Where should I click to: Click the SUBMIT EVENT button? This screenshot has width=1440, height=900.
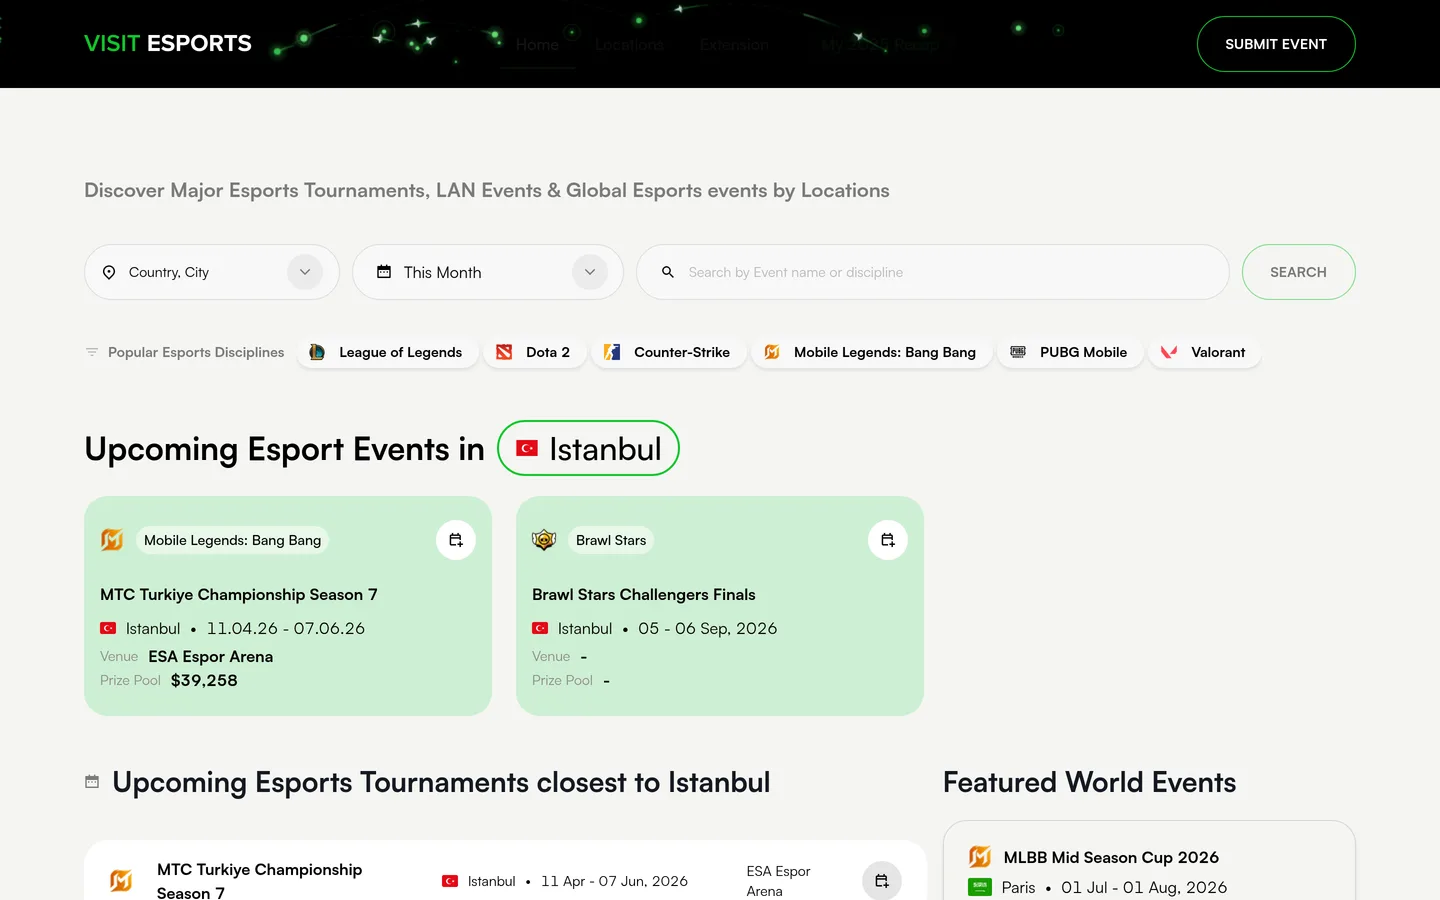click(x=1276, y=44)
